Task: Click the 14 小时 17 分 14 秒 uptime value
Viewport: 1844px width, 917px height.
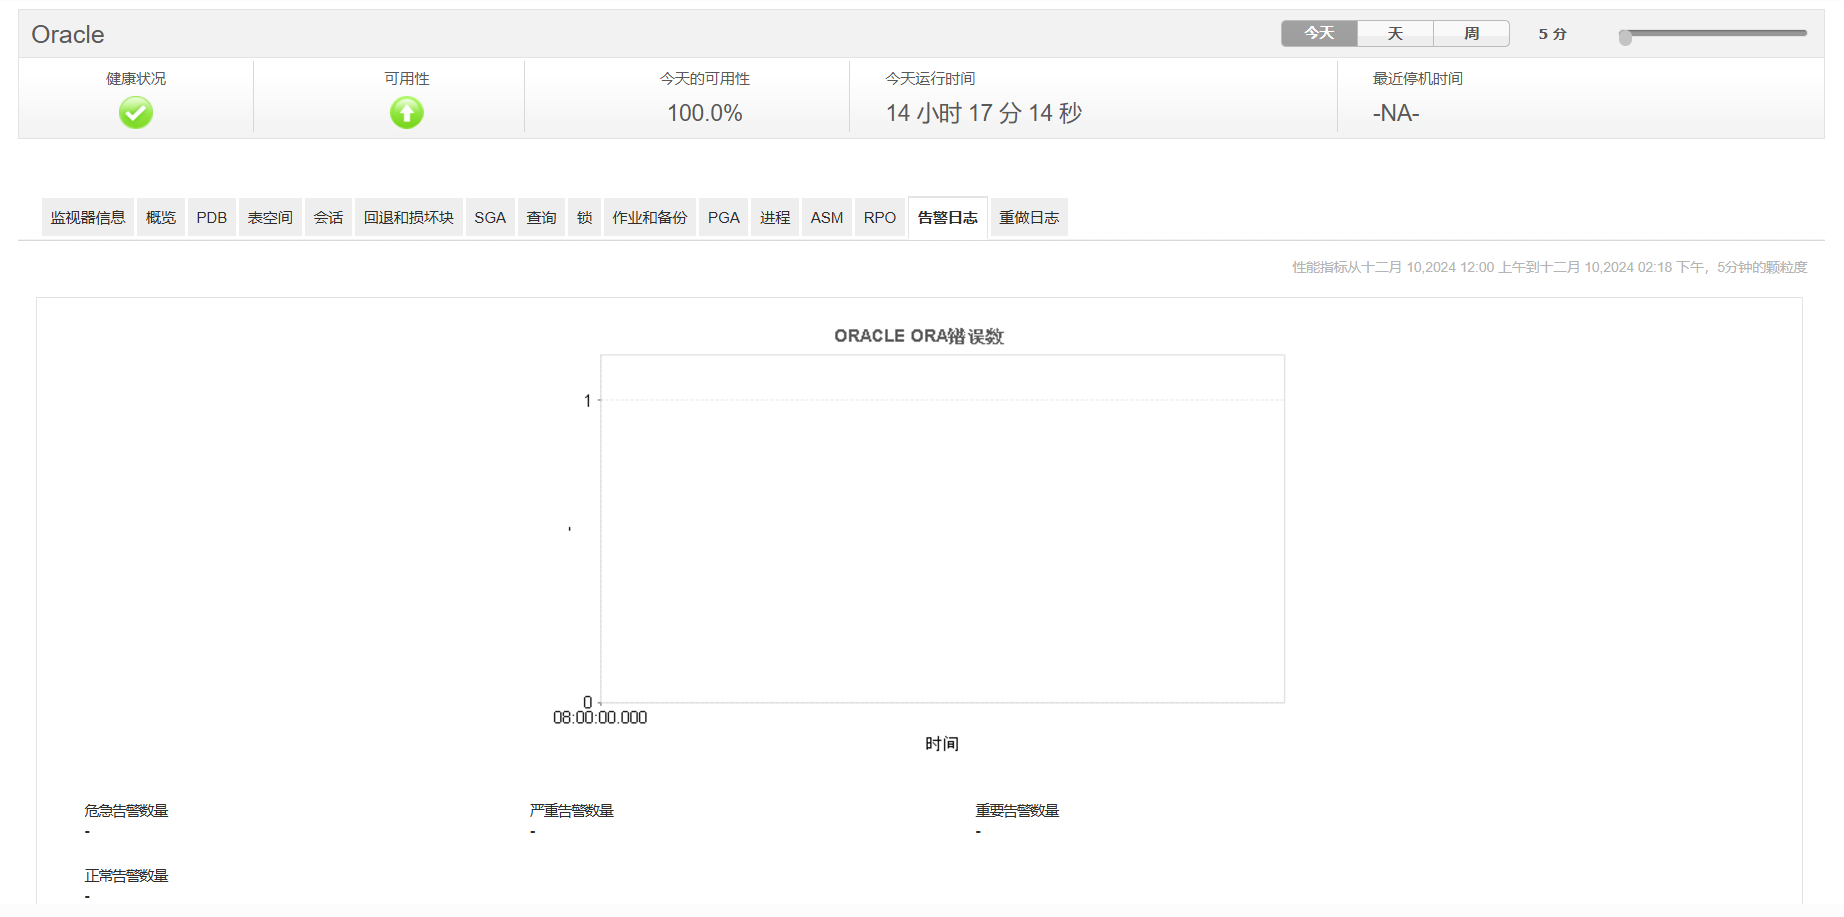Action: click(x=984, y=113)
